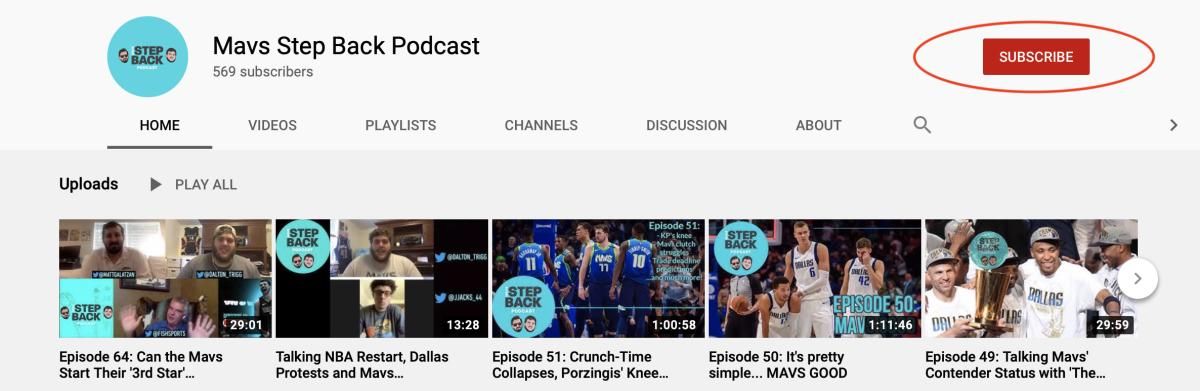Open Episode 49 video thumbnail
Viewport: 1200px width, 391px height.
(1031, 279)
